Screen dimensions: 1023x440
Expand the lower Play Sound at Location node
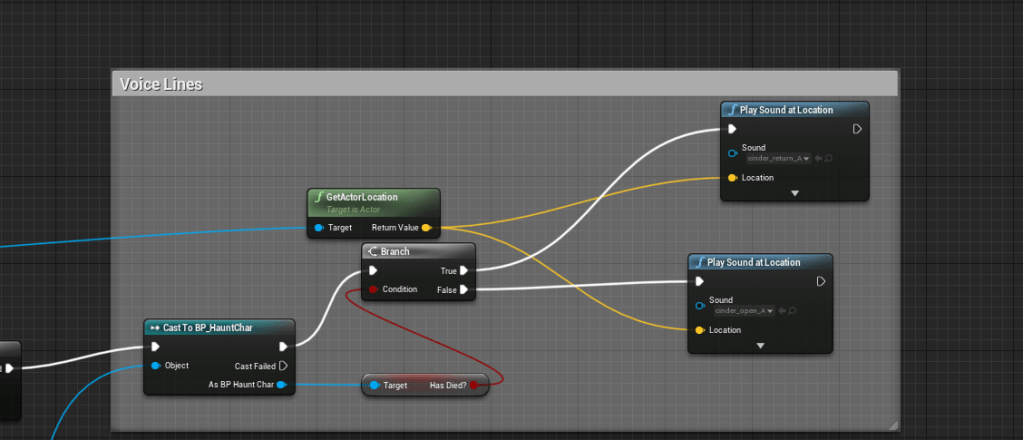(x=760, y=346)
